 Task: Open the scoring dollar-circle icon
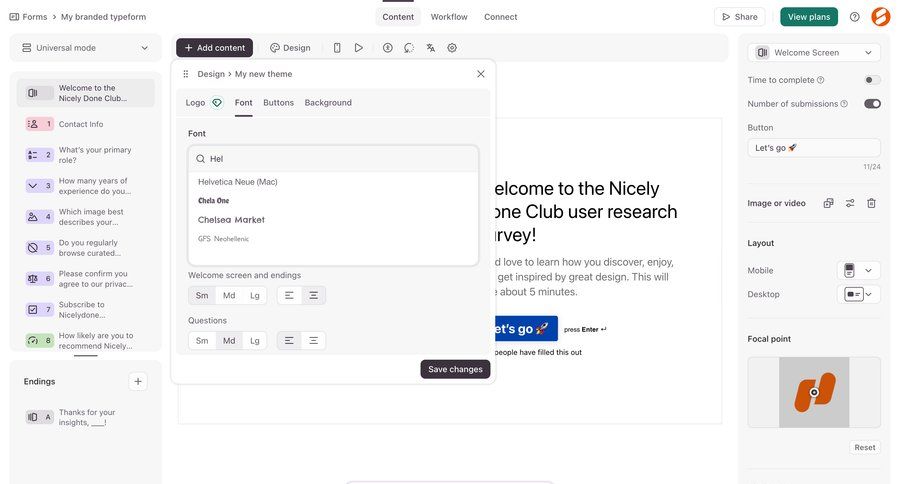388,48
